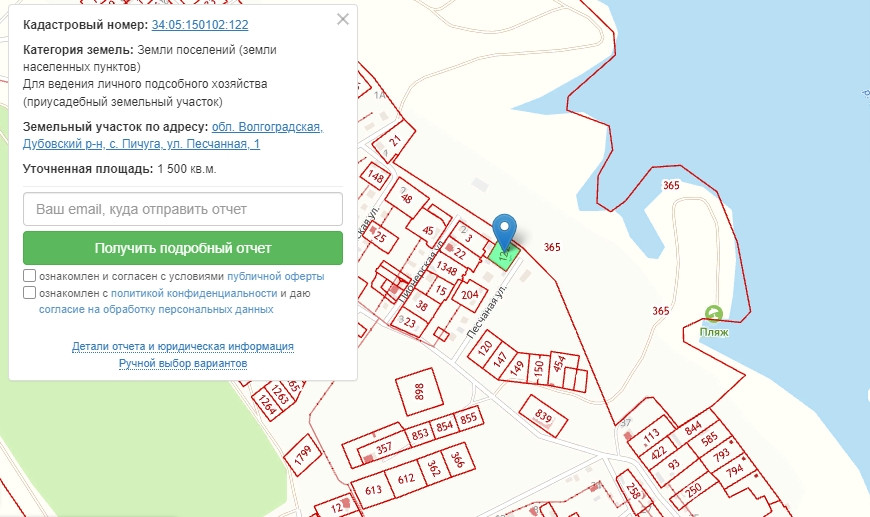
Task: Open the personal data processing consent link
Action: (x=156, y=310)
